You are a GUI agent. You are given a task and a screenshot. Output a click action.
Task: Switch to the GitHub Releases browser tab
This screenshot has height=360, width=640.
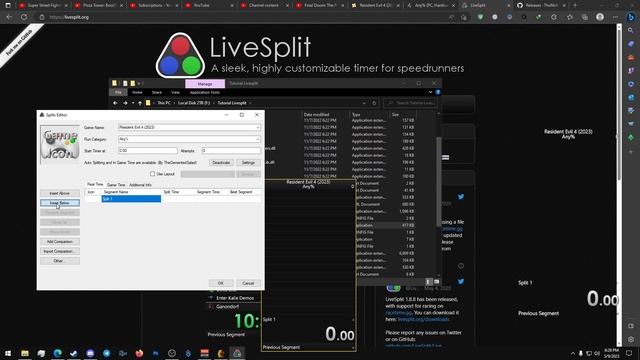point(541,5)
